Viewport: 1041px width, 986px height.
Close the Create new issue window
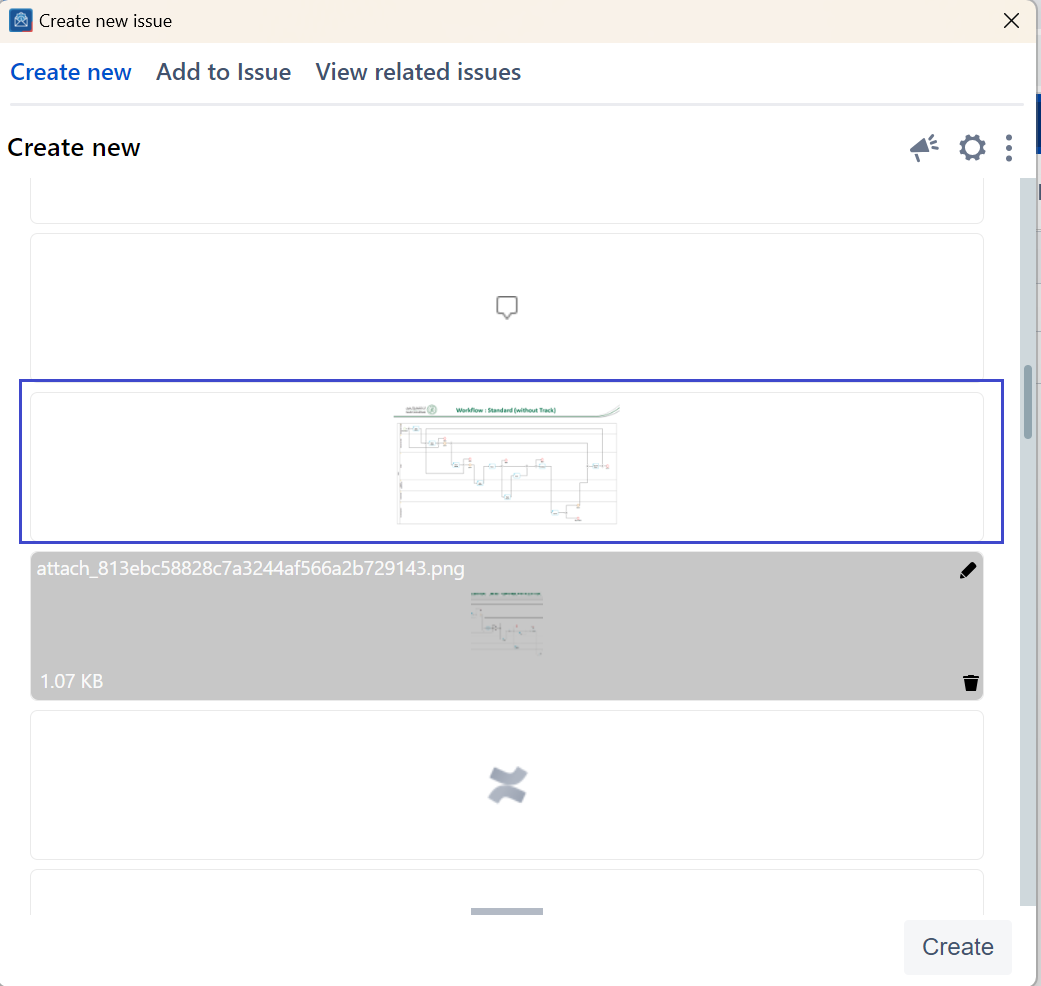click(x=1012, y=21)
